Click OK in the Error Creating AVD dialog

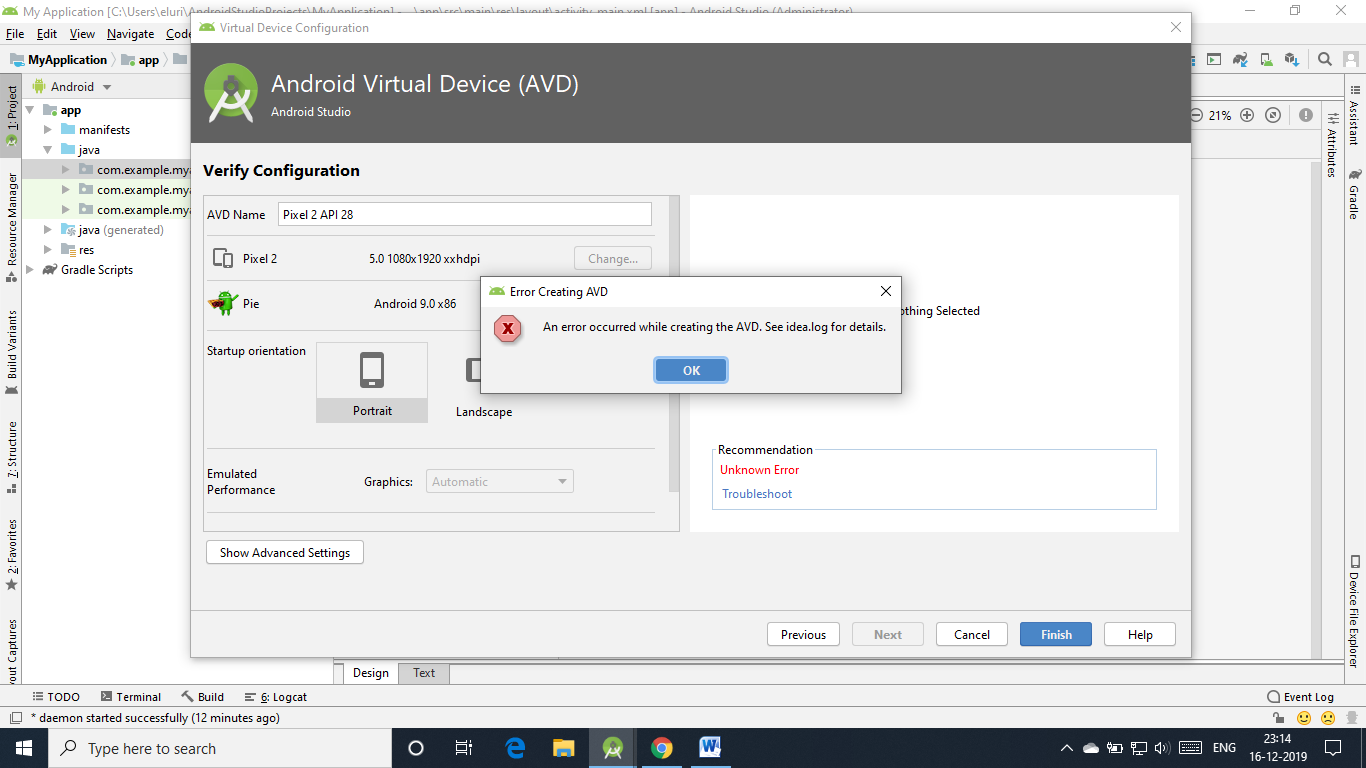pos(691,370)
